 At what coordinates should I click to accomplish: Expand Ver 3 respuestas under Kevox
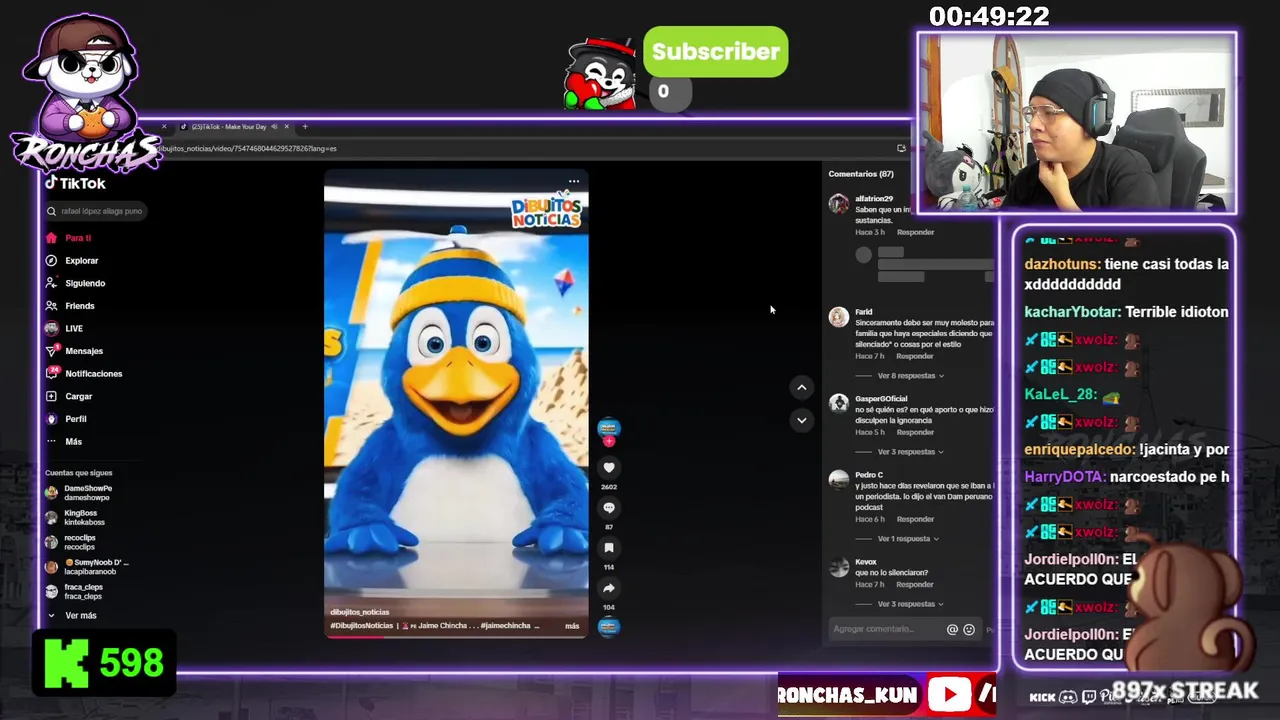910,604
